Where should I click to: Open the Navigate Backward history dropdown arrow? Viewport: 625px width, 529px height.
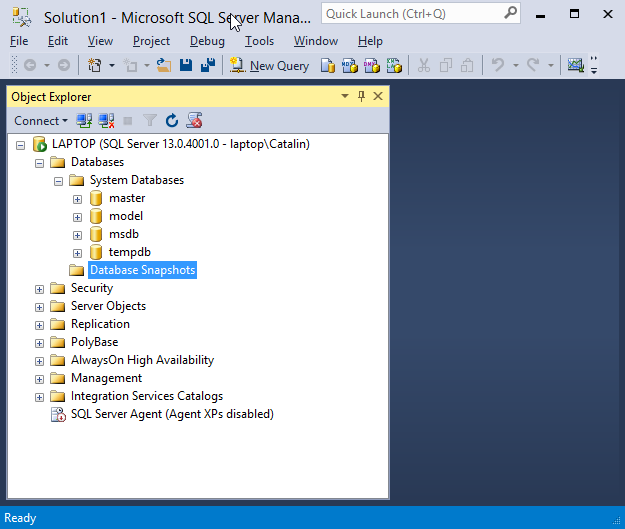click(x=47, y=65)
